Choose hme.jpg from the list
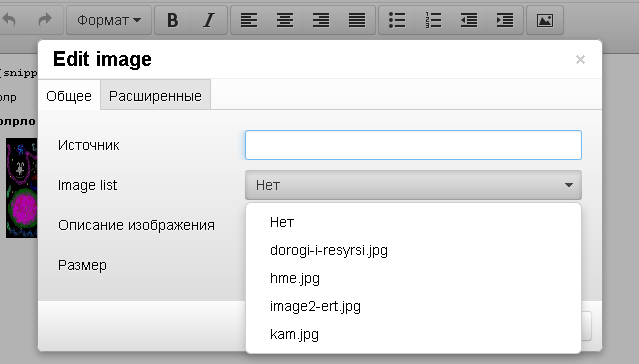The image size is (639, 364). tap(413, 278)
